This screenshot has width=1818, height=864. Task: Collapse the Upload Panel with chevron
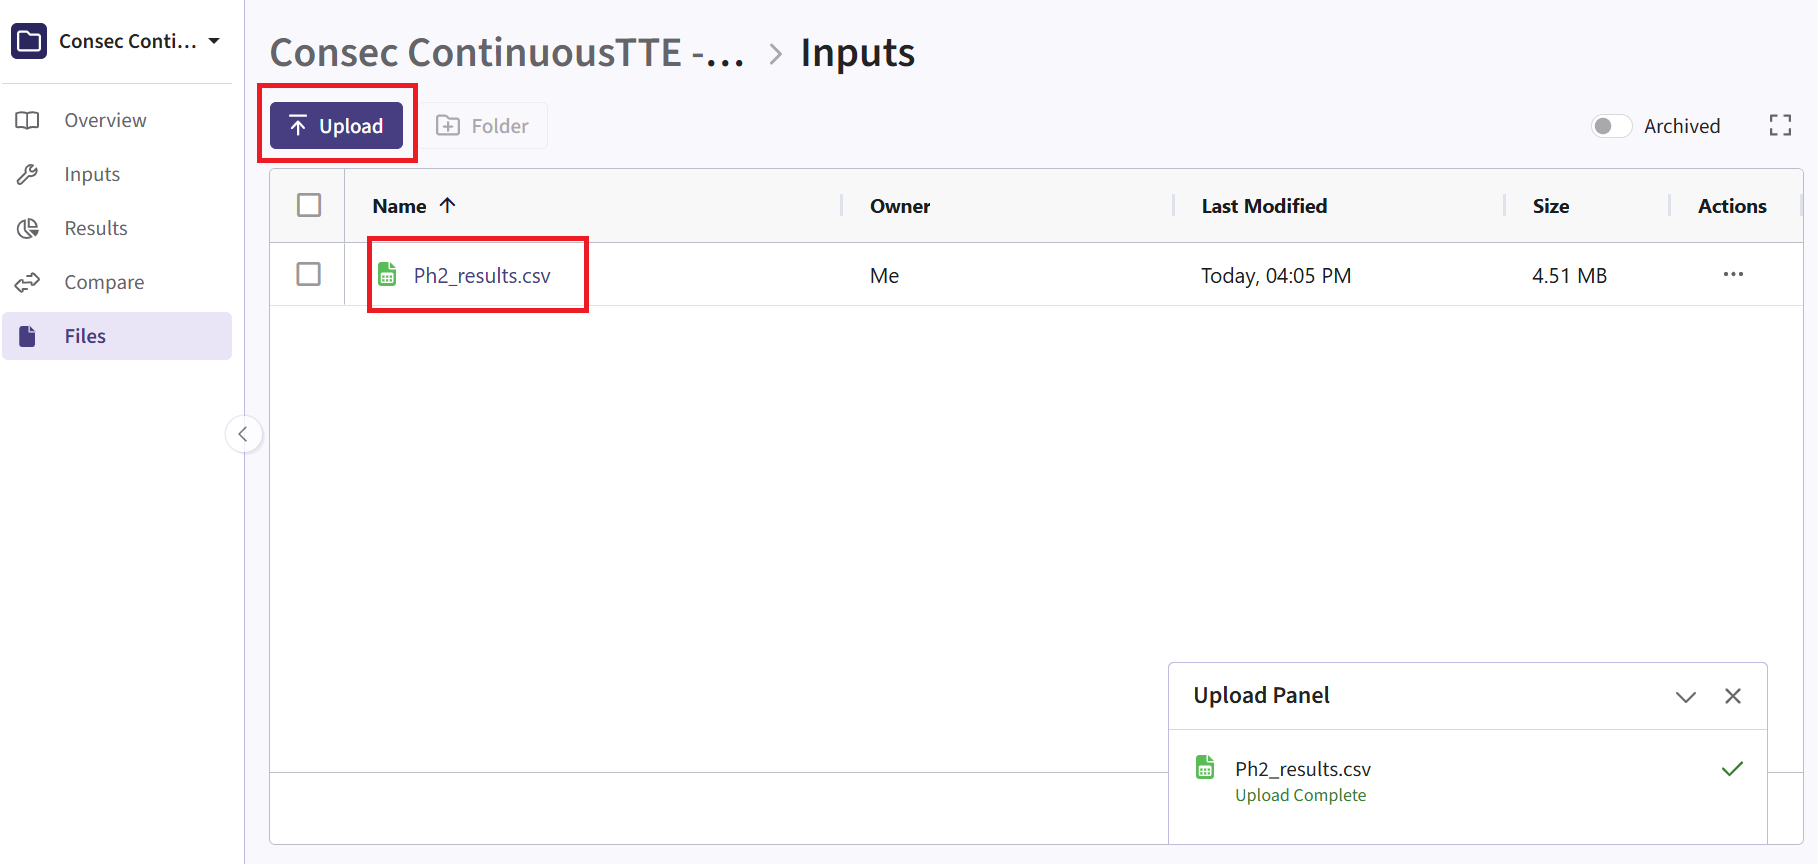pos(1685,696)
